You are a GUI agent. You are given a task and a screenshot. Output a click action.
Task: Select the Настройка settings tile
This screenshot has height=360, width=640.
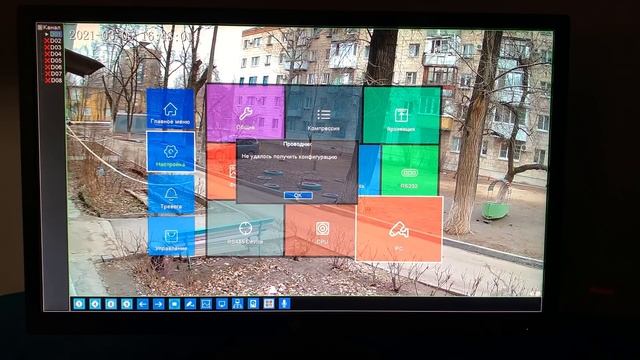(171, 151)
